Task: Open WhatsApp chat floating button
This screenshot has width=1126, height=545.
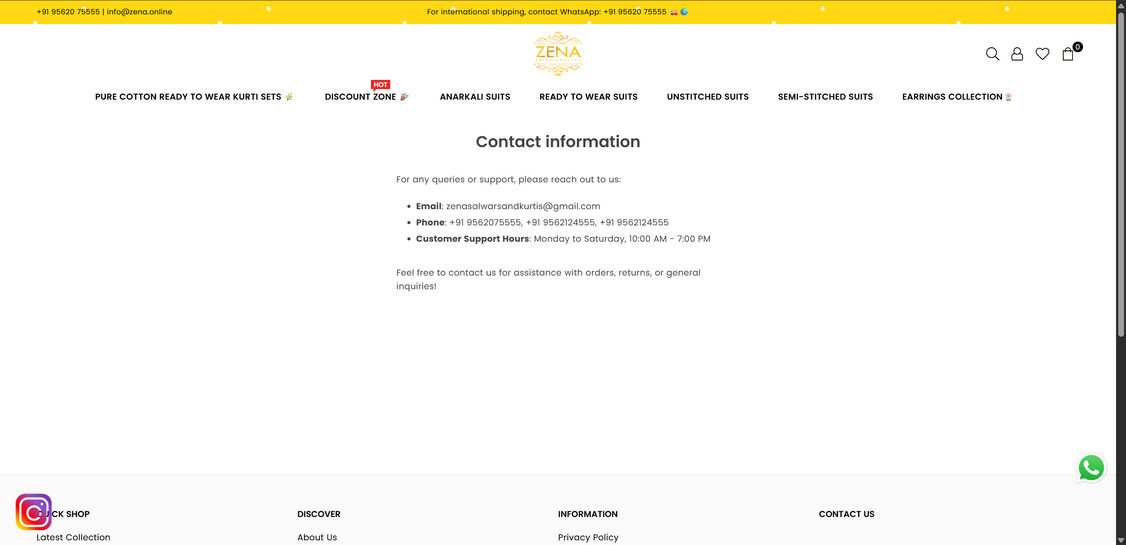Action: tap(1091, 468)
